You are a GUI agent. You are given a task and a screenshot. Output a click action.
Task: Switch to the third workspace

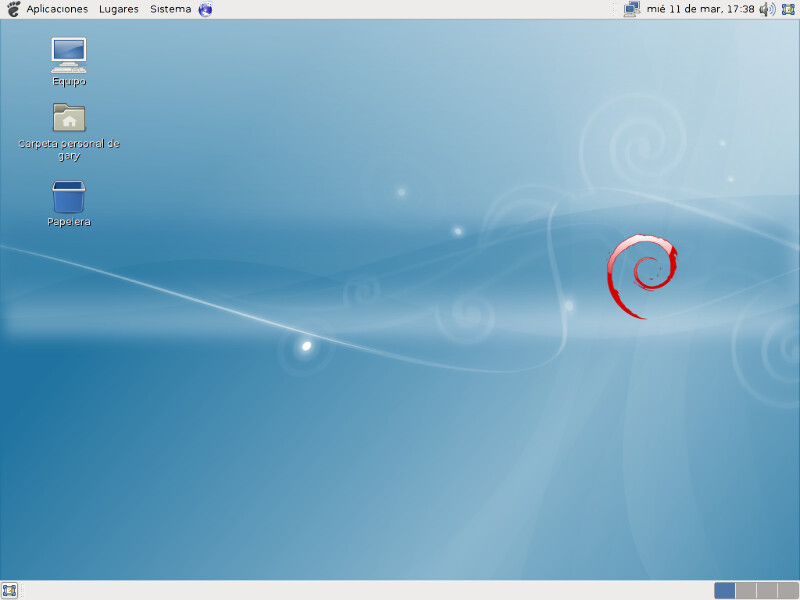point(767,590)
